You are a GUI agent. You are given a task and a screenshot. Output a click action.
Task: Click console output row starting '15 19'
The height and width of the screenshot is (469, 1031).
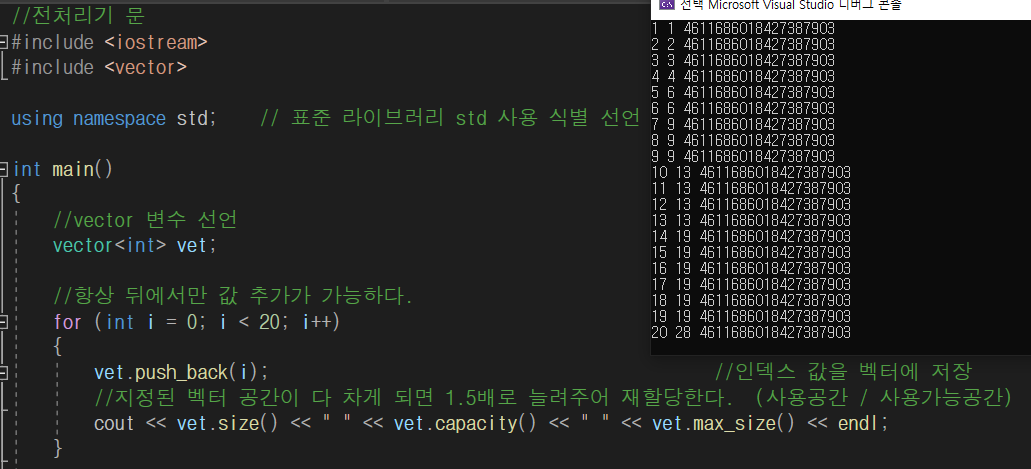coord(751,252)
